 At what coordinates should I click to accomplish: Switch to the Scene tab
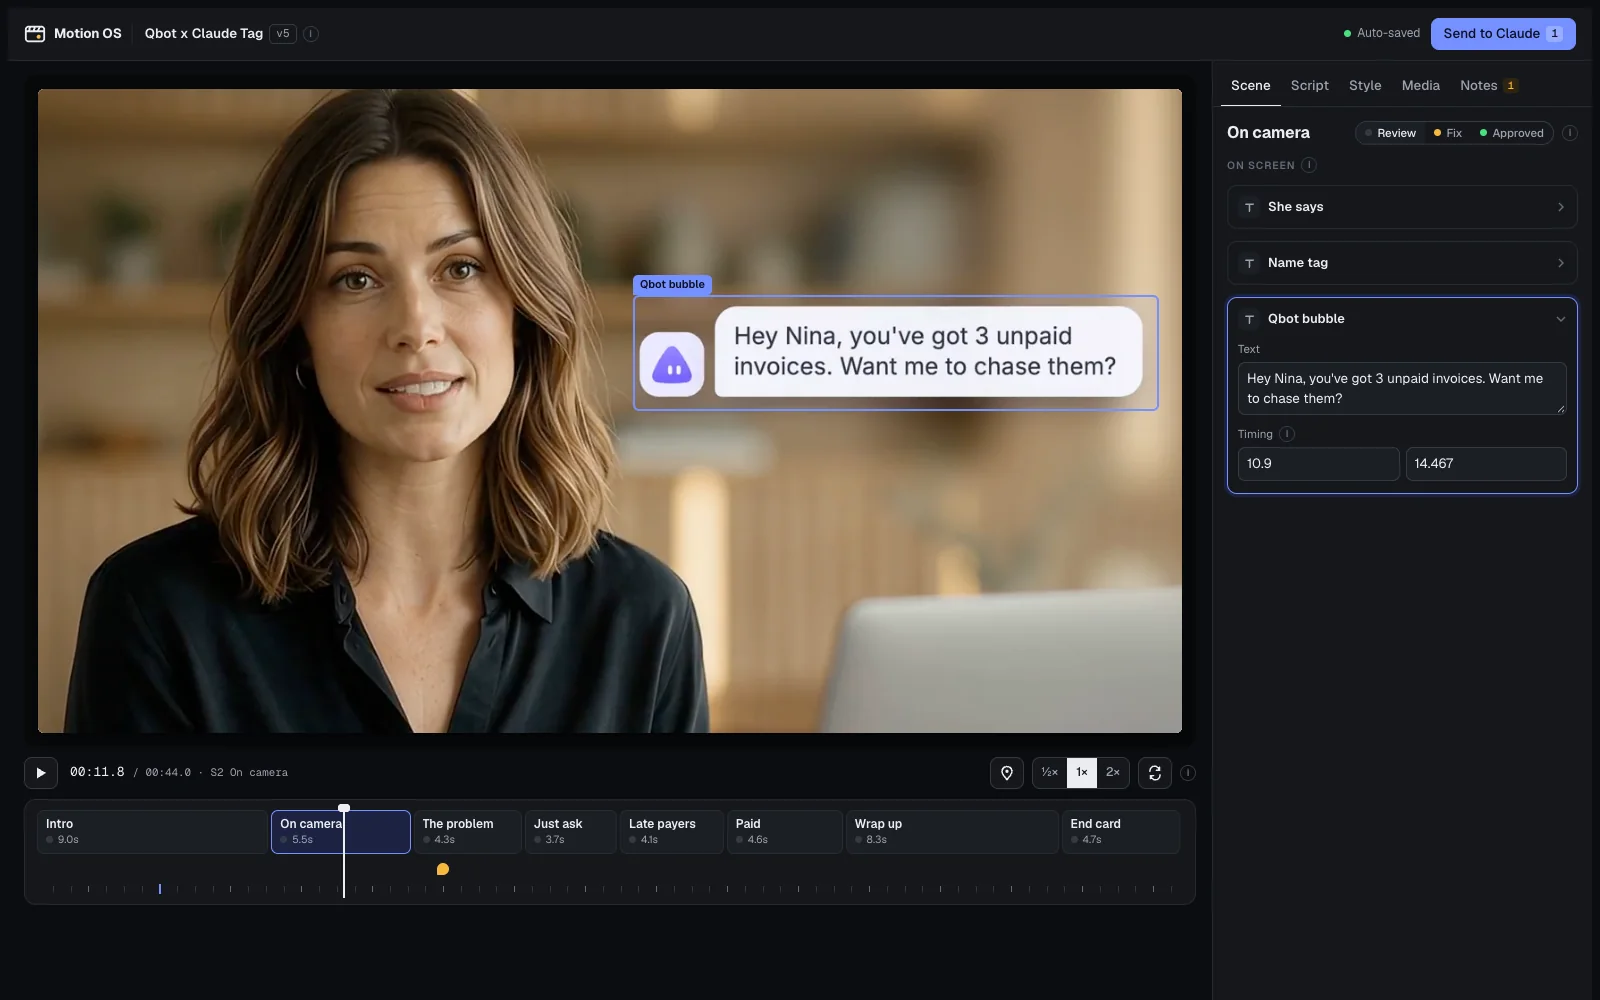pyautogui.click(x=1250, y=86)
